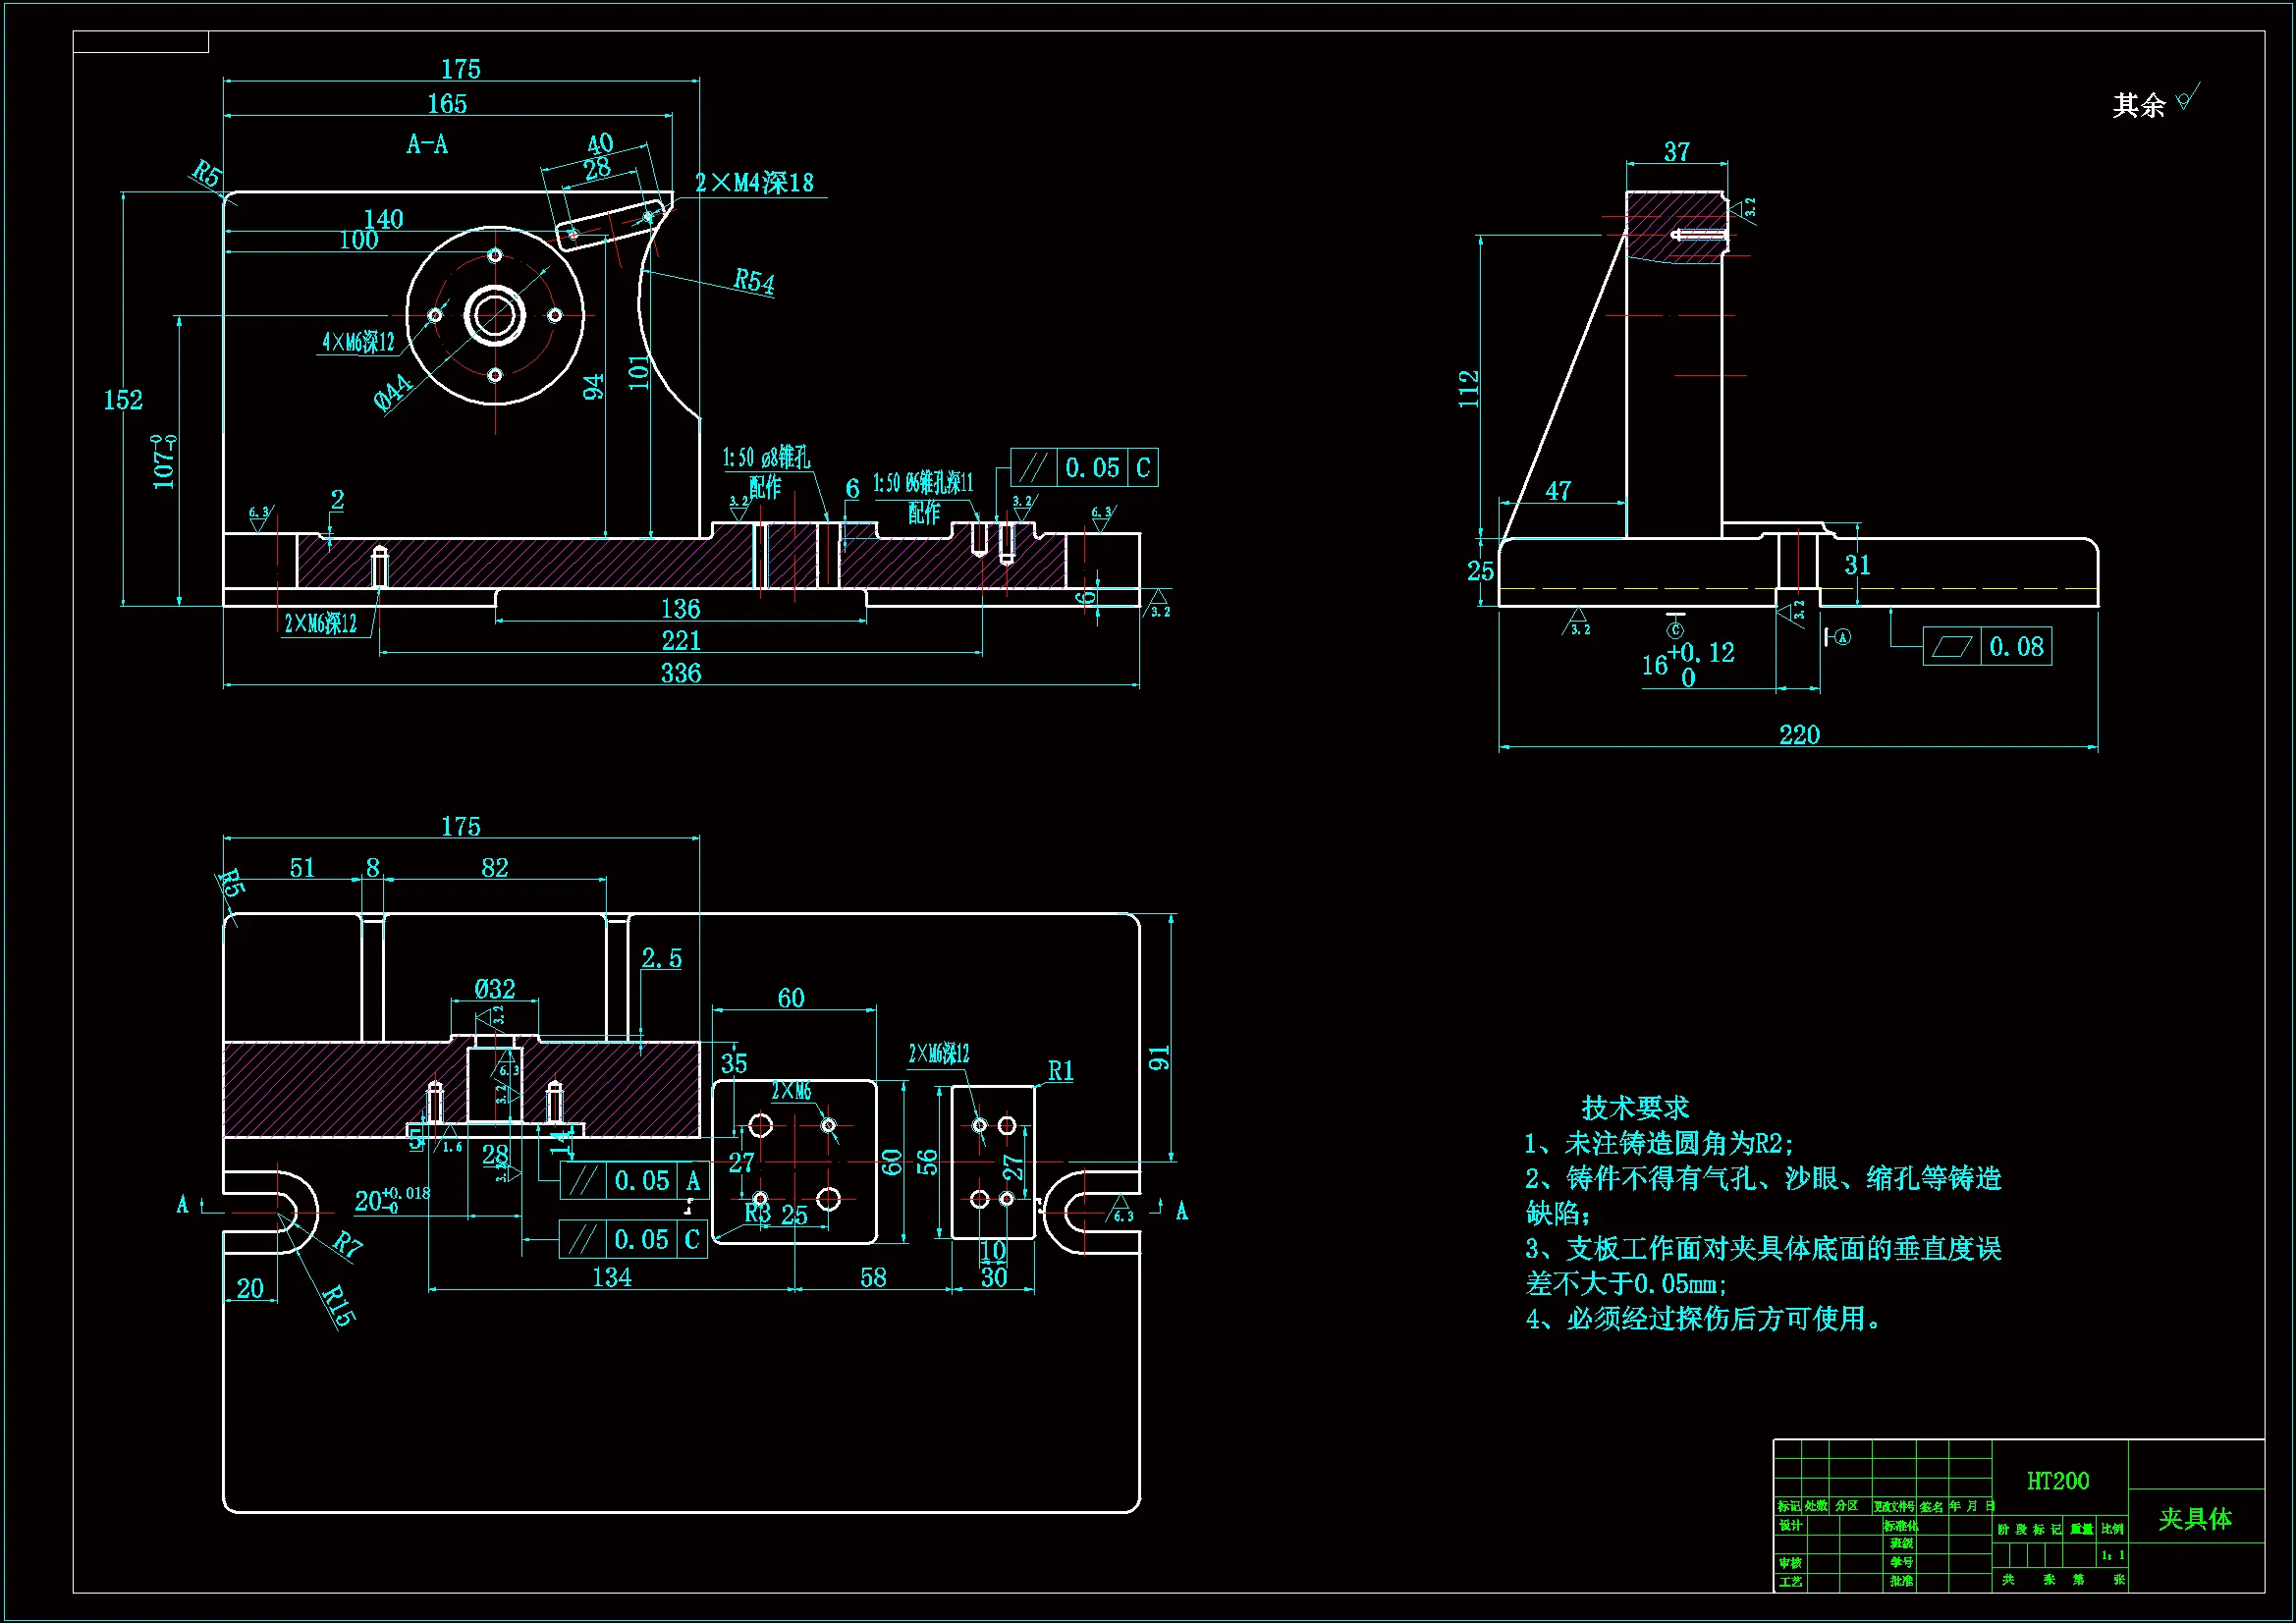Select the 1:50 ø8锥孔 taper hole note
Viewport: 2296px width, 1623px height.
coord(766,458)
